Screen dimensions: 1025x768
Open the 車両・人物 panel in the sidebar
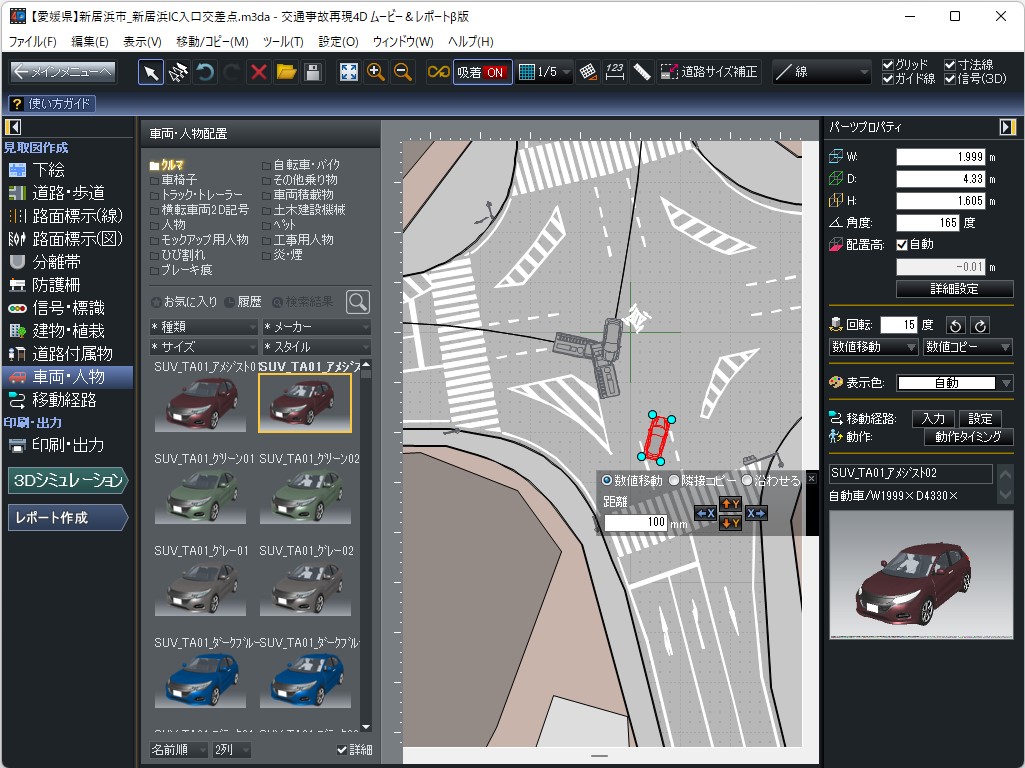coord(65,378)
